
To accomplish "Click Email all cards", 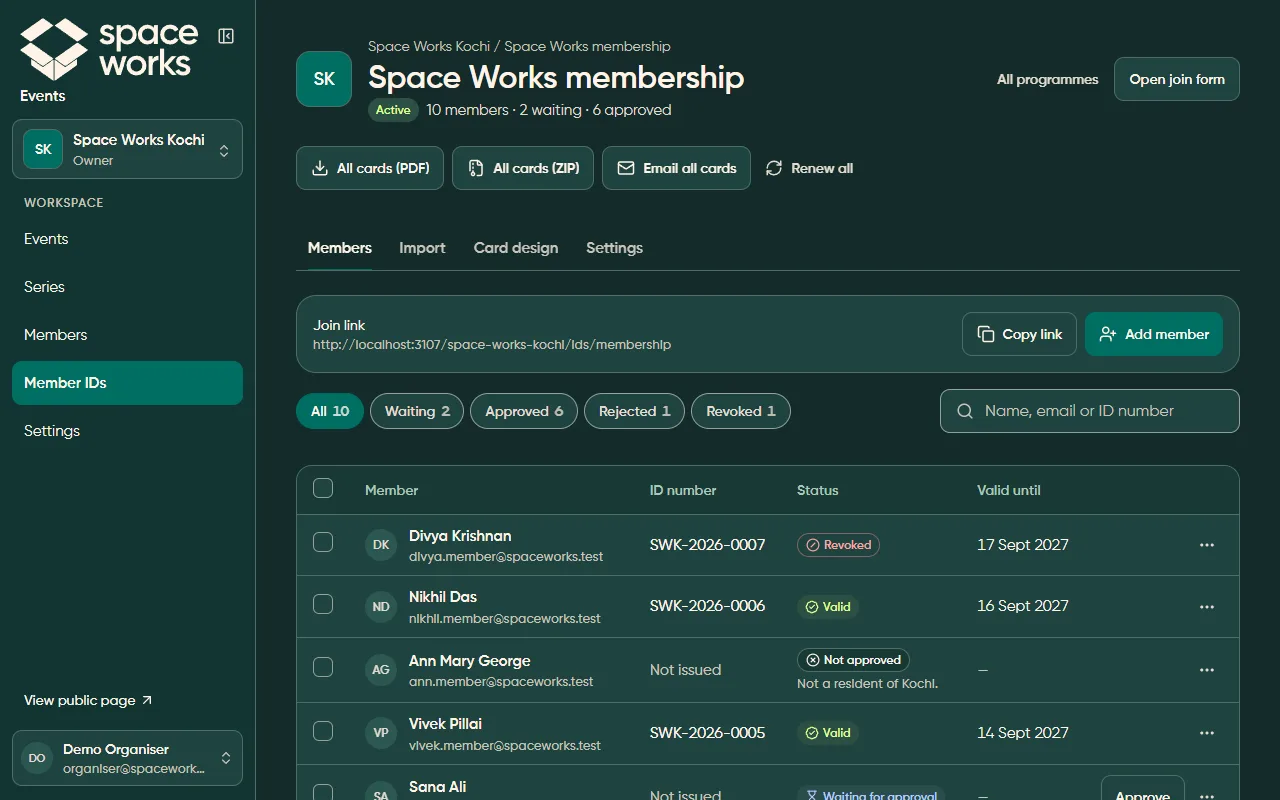I will coord(676,168).
